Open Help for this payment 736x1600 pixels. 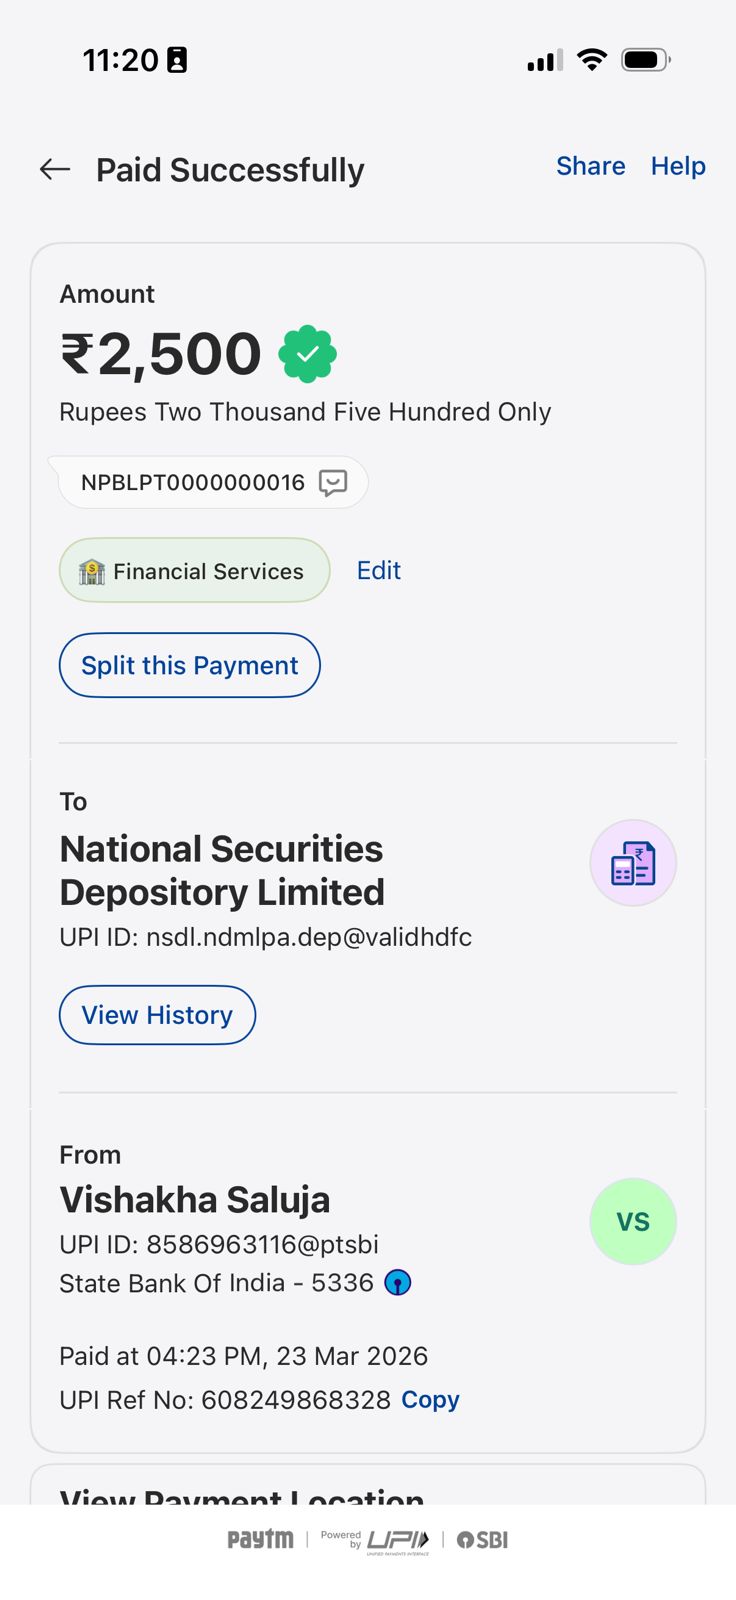(678, 166)
